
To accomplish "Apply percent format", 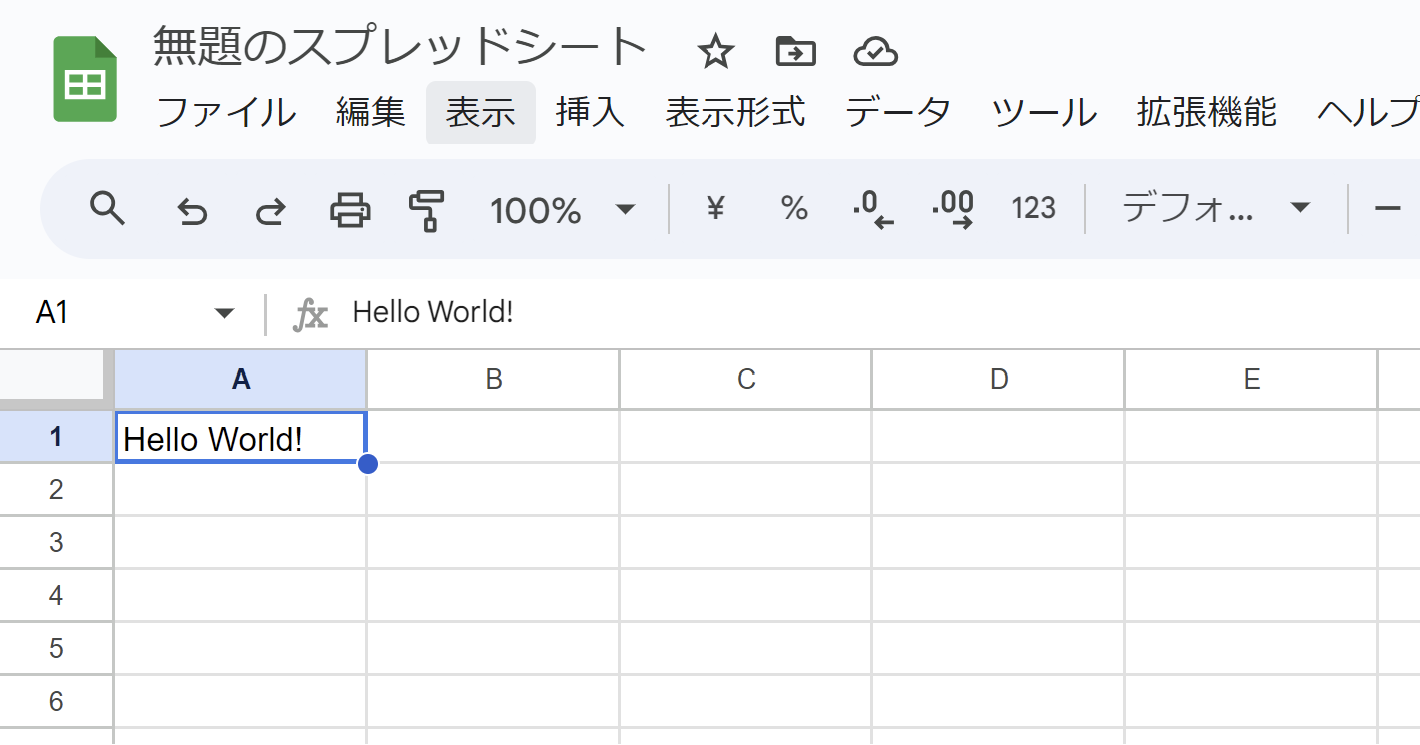I will pyautogui.click(x=793, y=209).
